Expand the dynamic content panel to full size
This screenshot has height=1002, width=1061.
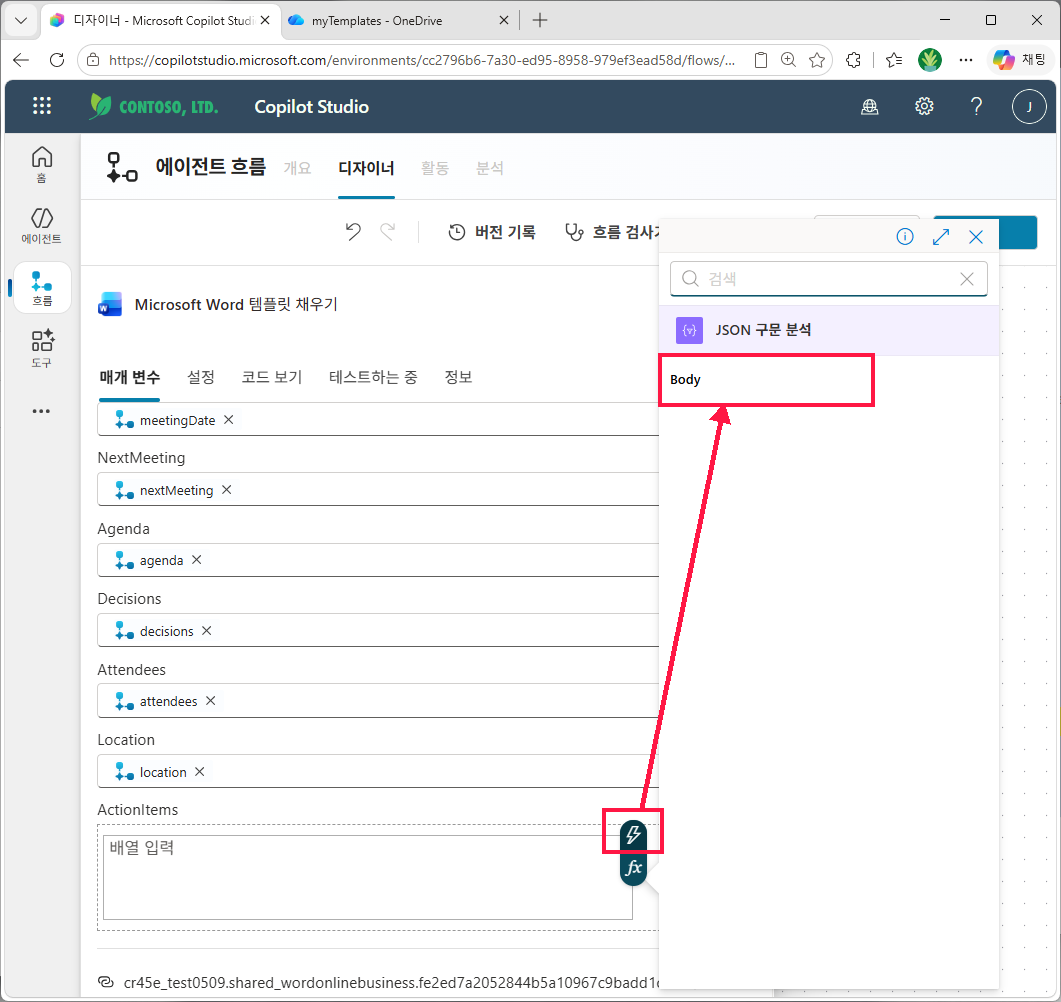941,236
